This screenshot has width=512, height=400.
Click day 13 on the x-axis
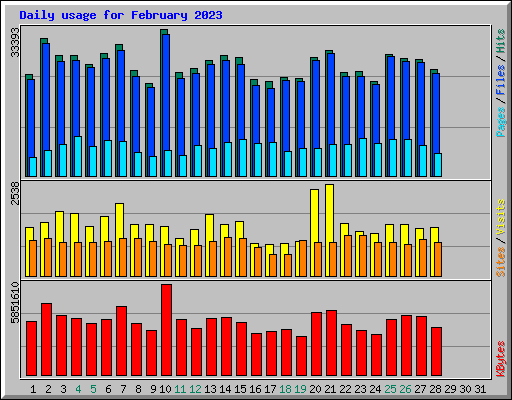[210, 389]
